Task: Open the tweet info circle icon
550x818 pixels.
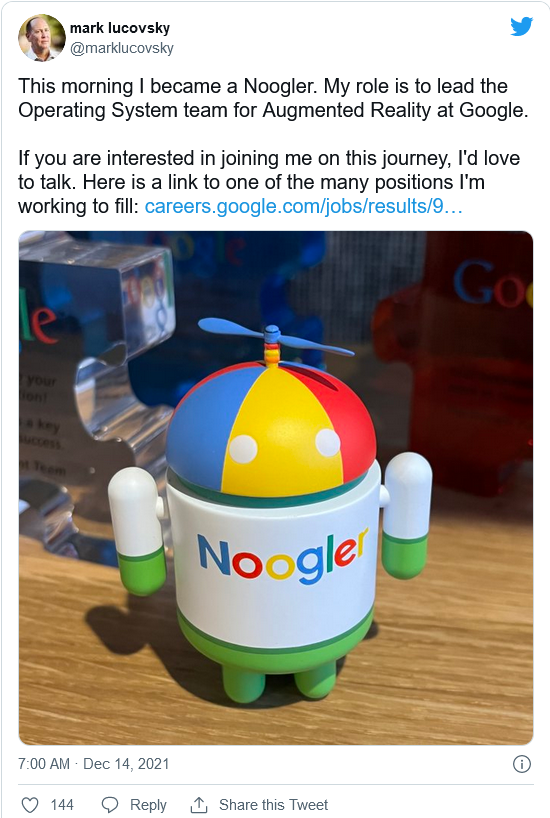Action: click(x=522, y=764)
